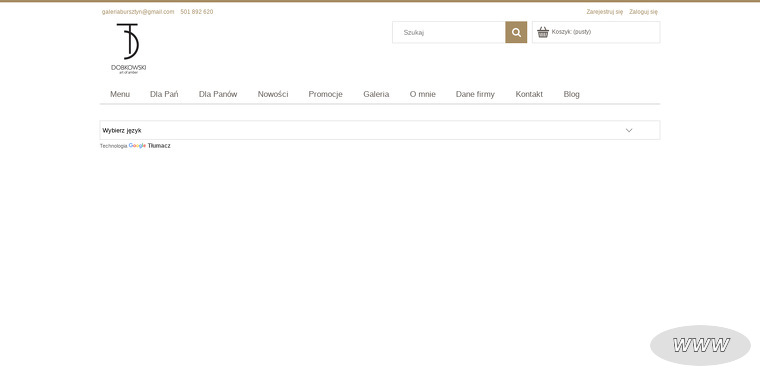Click the Dobkowski logo

(128, 48)
